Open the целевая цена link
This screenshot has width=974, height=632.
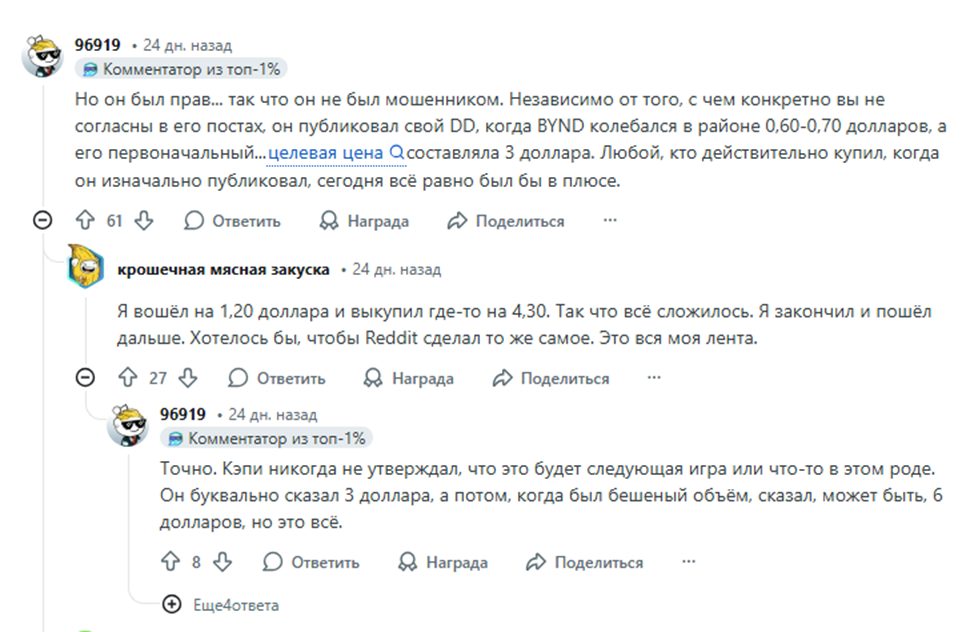[x=325, y=153]
